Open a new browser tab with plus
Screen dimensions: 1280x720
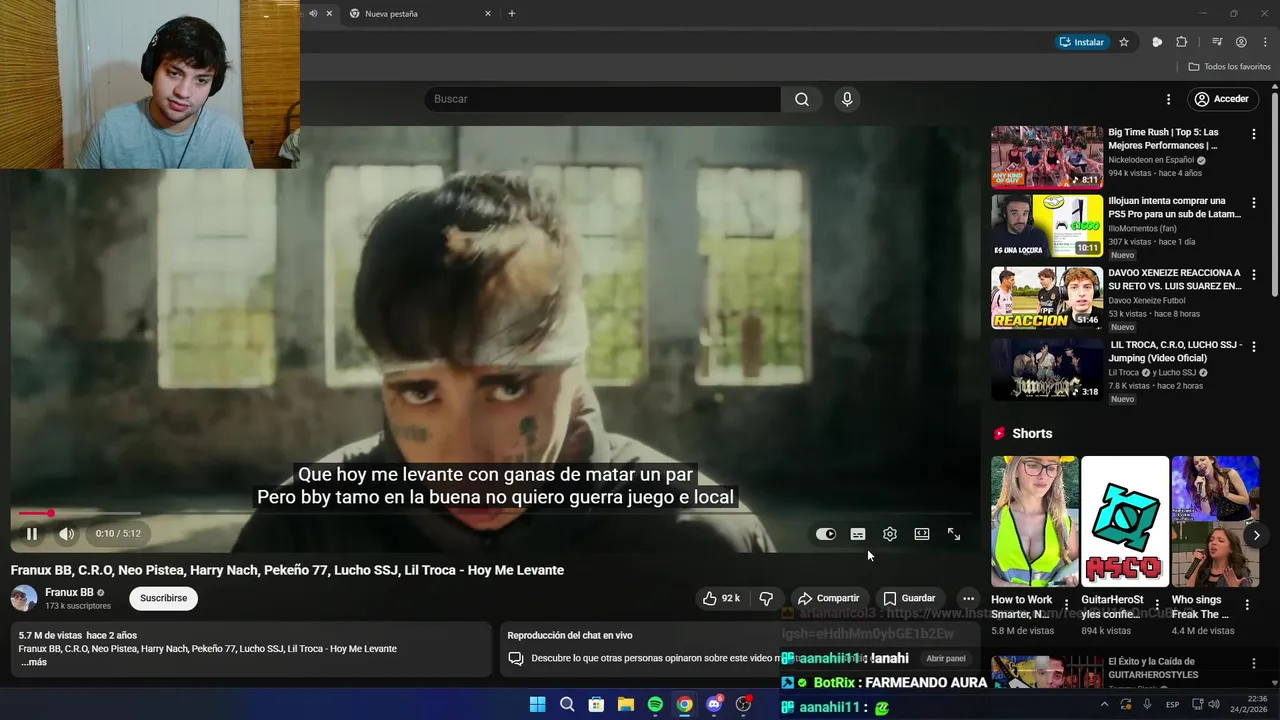click(x=512, y=14)
